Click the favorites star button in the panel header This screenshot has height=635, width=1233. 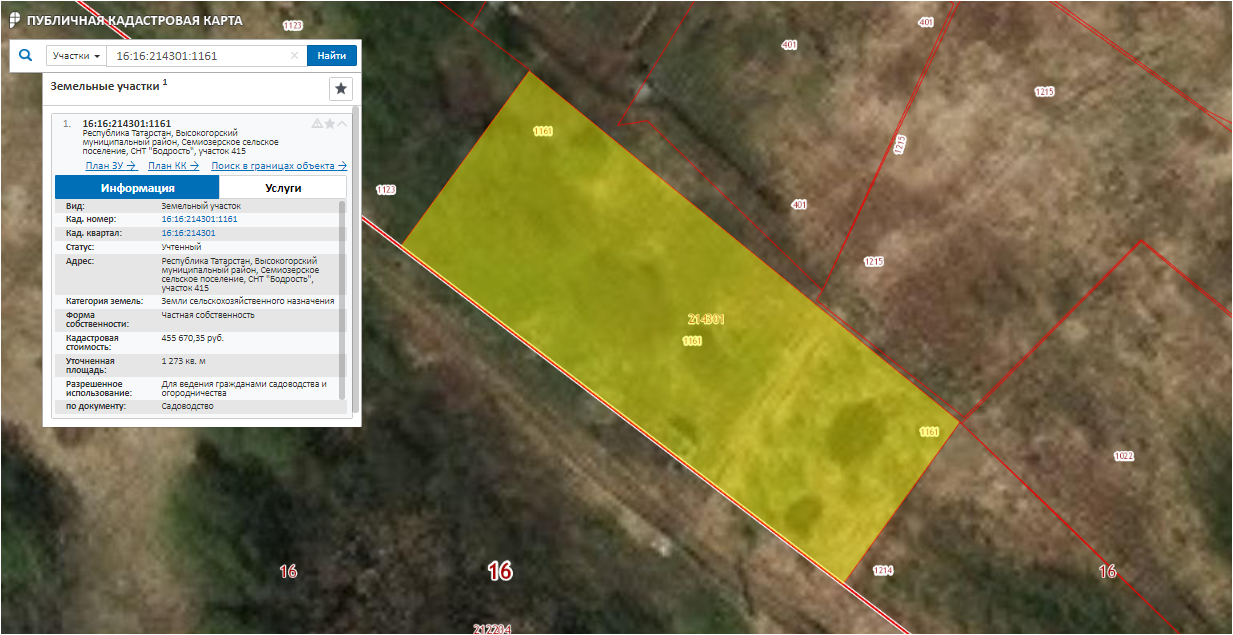pyautogui.click(x=341, y=89)
